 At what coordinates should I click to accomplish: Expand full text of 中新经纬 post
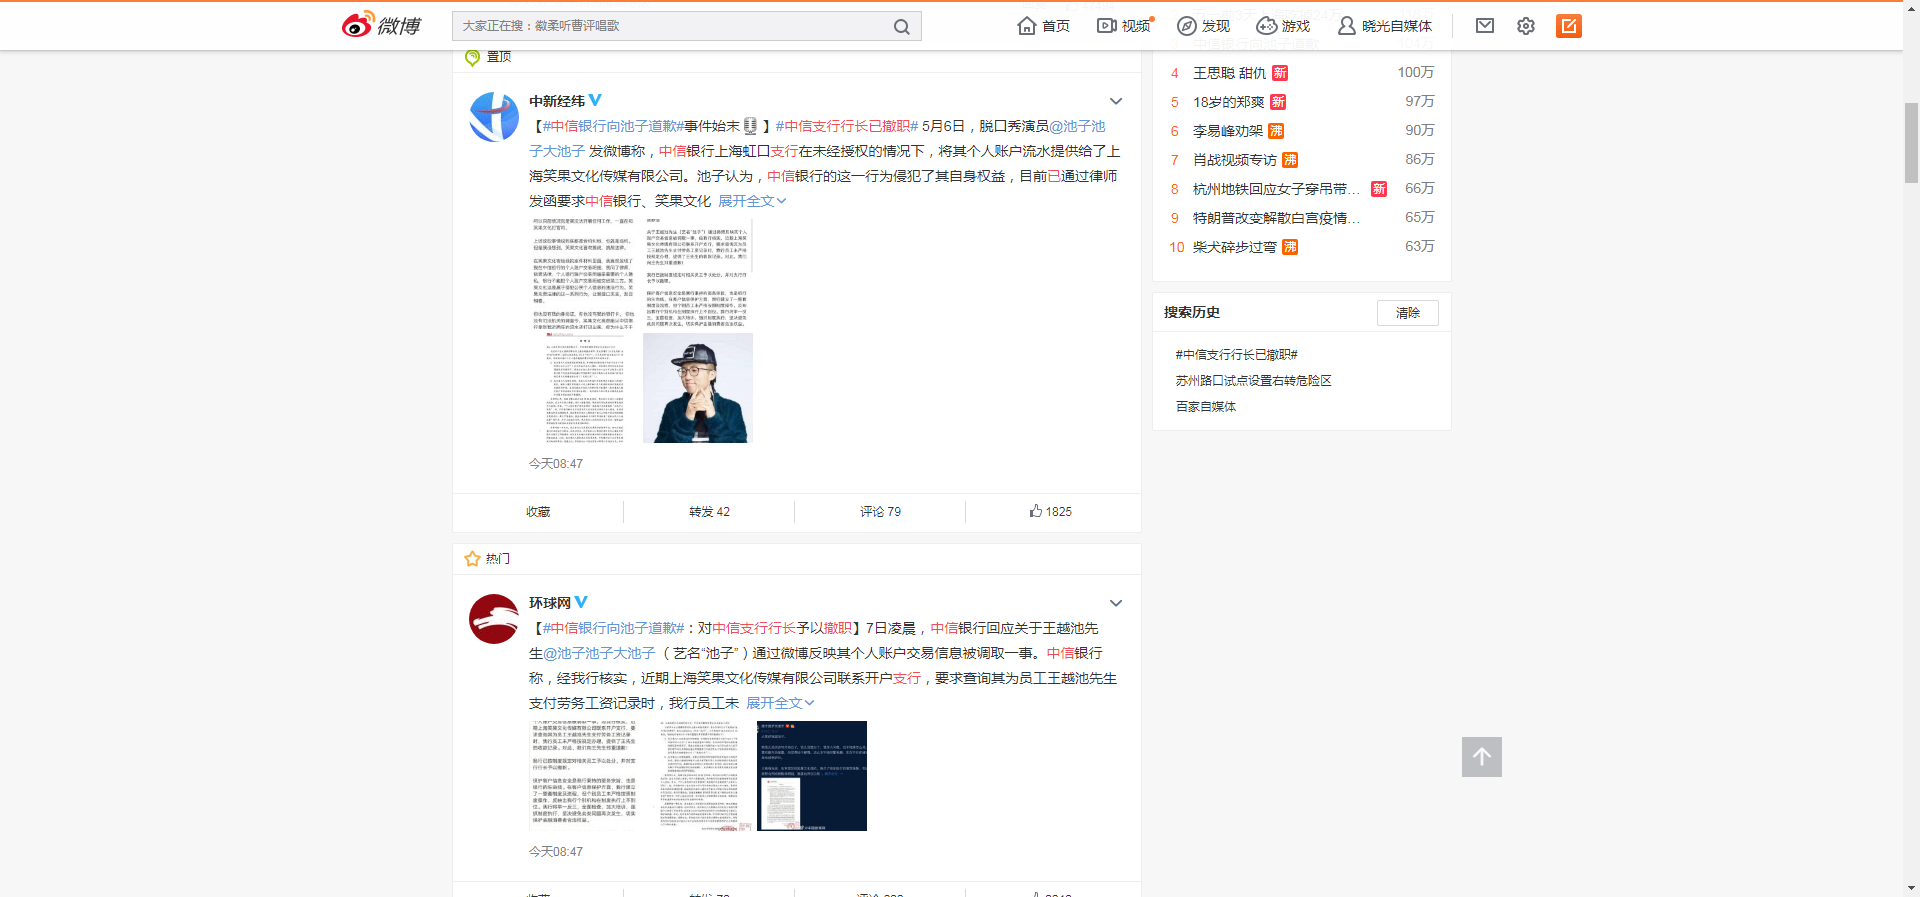[752, 201]
